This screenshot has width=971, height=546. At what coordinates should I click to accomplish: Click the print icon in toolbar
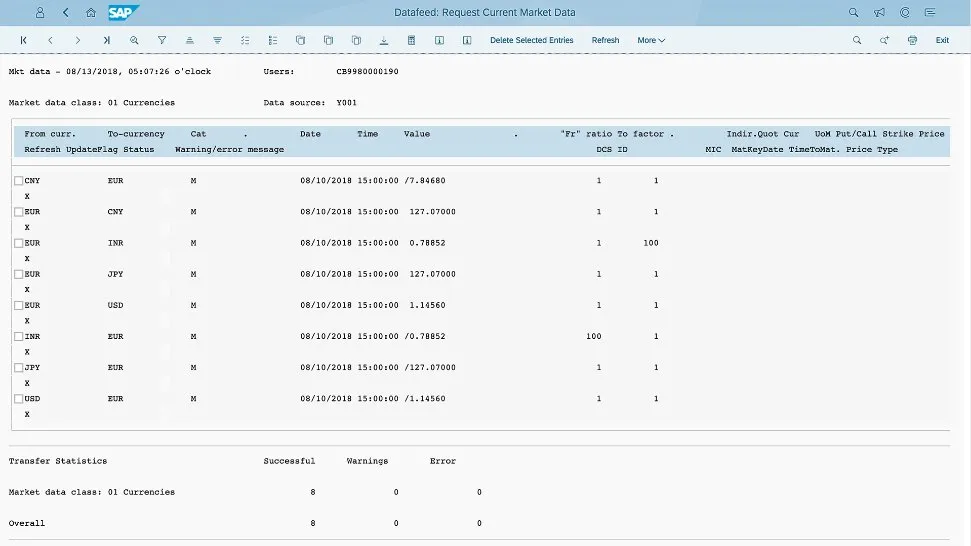[912, 40]
